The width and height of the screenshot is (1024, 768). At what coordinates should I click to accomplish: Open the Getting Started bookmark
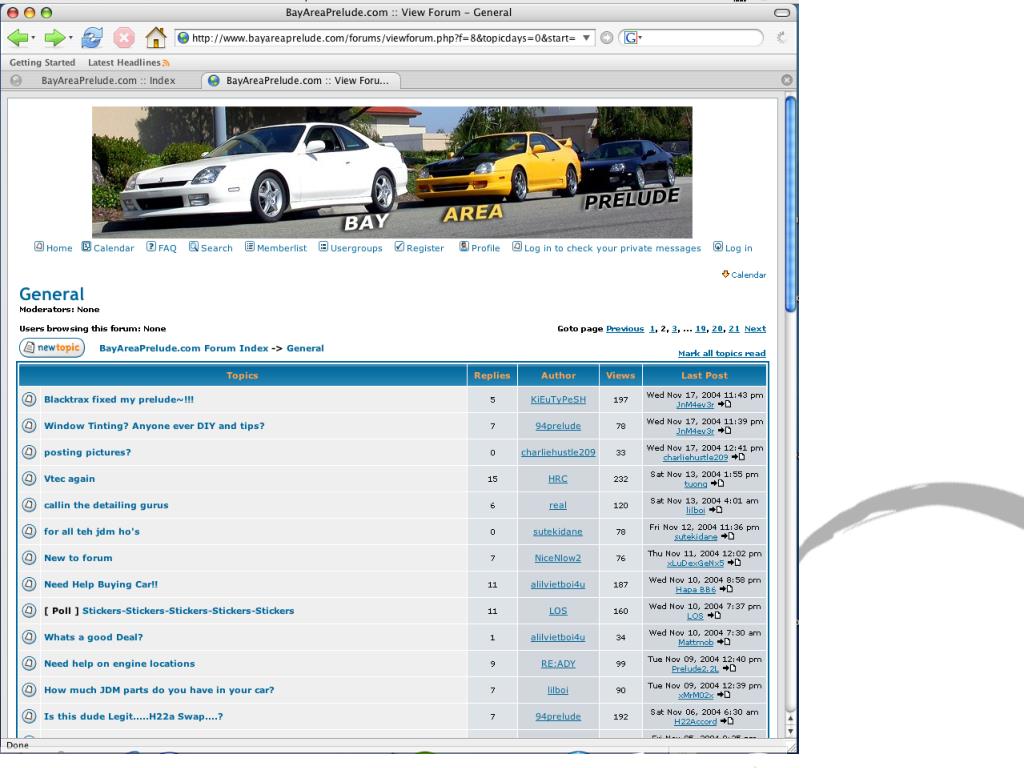pyautogui.click(x=42, y=63)
